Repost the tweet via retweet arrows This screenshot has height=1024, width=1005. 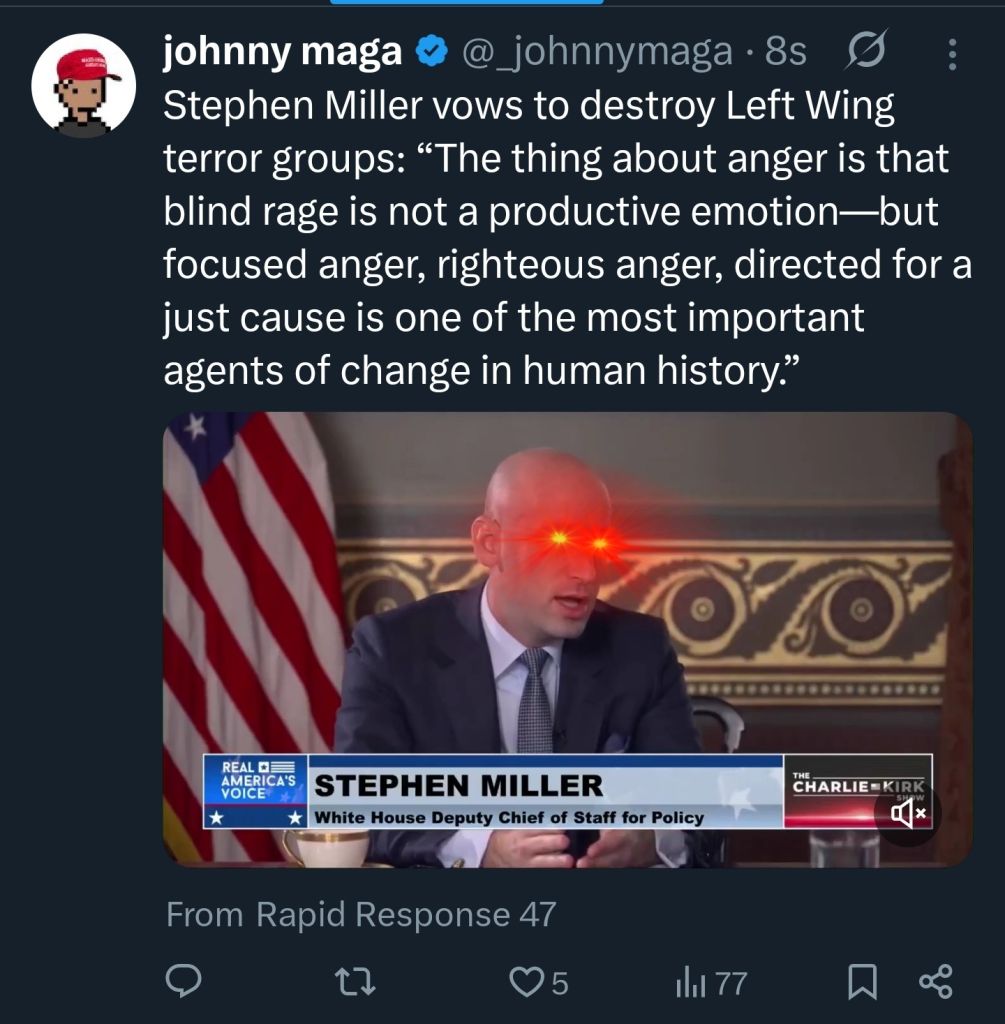[355, 982]
